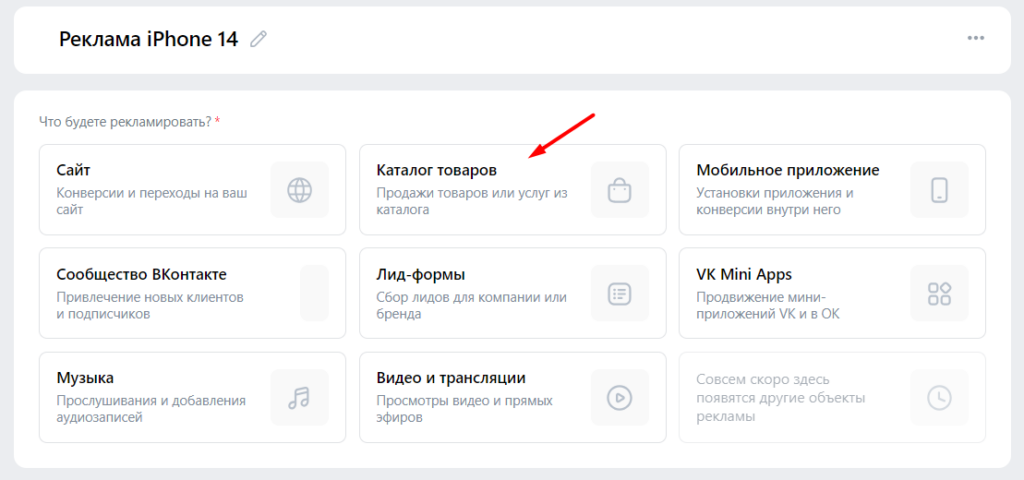This screenshot has width=1024, height=480.
Task: Select Музыка advertising object
Action: coord(192,397)
